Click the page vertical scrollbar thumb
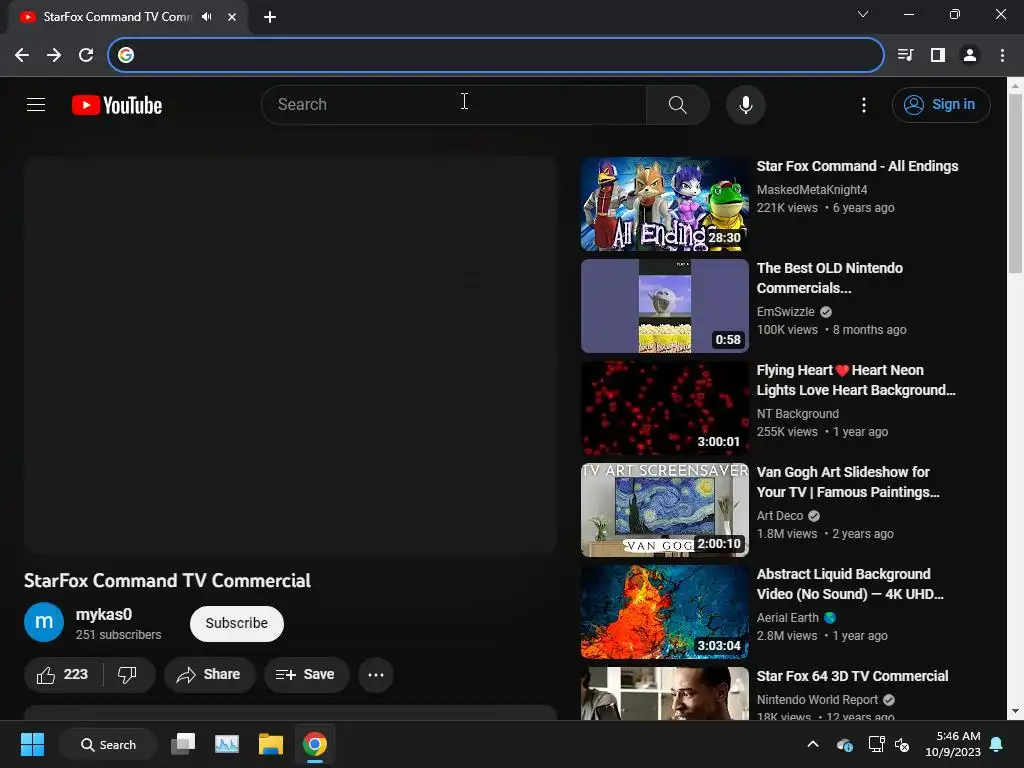 click(x=1015, y=183)
